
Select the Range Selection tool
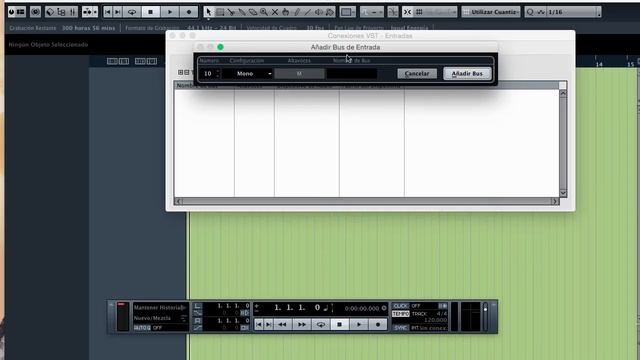coord(220,12)
